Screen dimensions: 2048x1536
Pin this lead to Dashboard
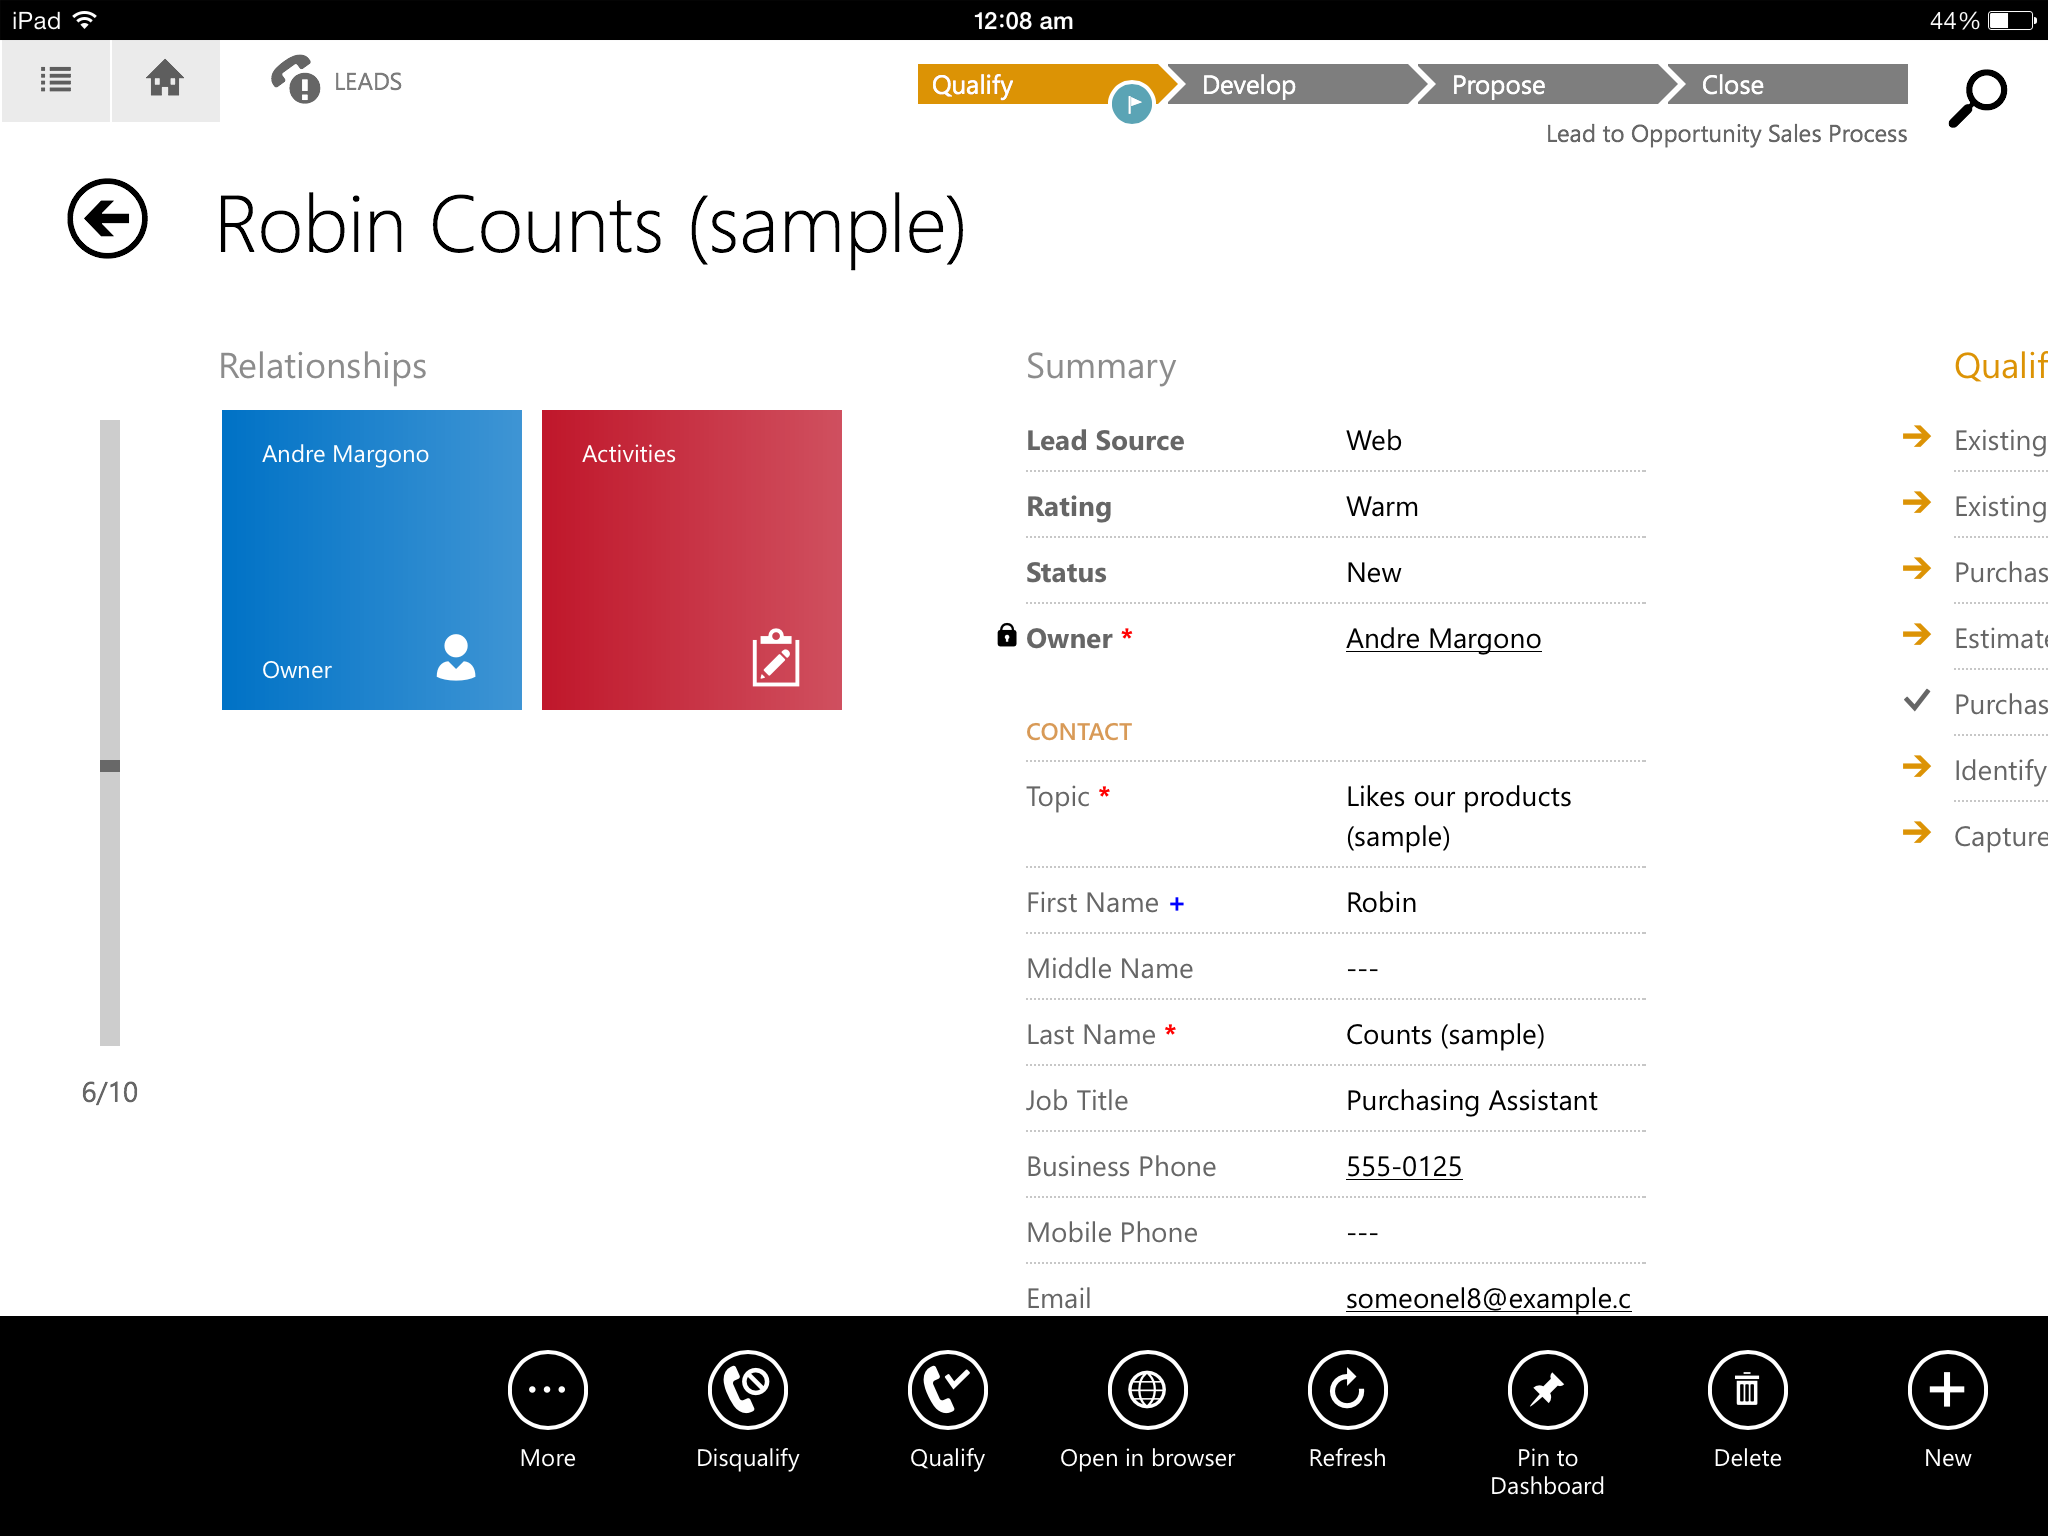click(1547, 1390)
